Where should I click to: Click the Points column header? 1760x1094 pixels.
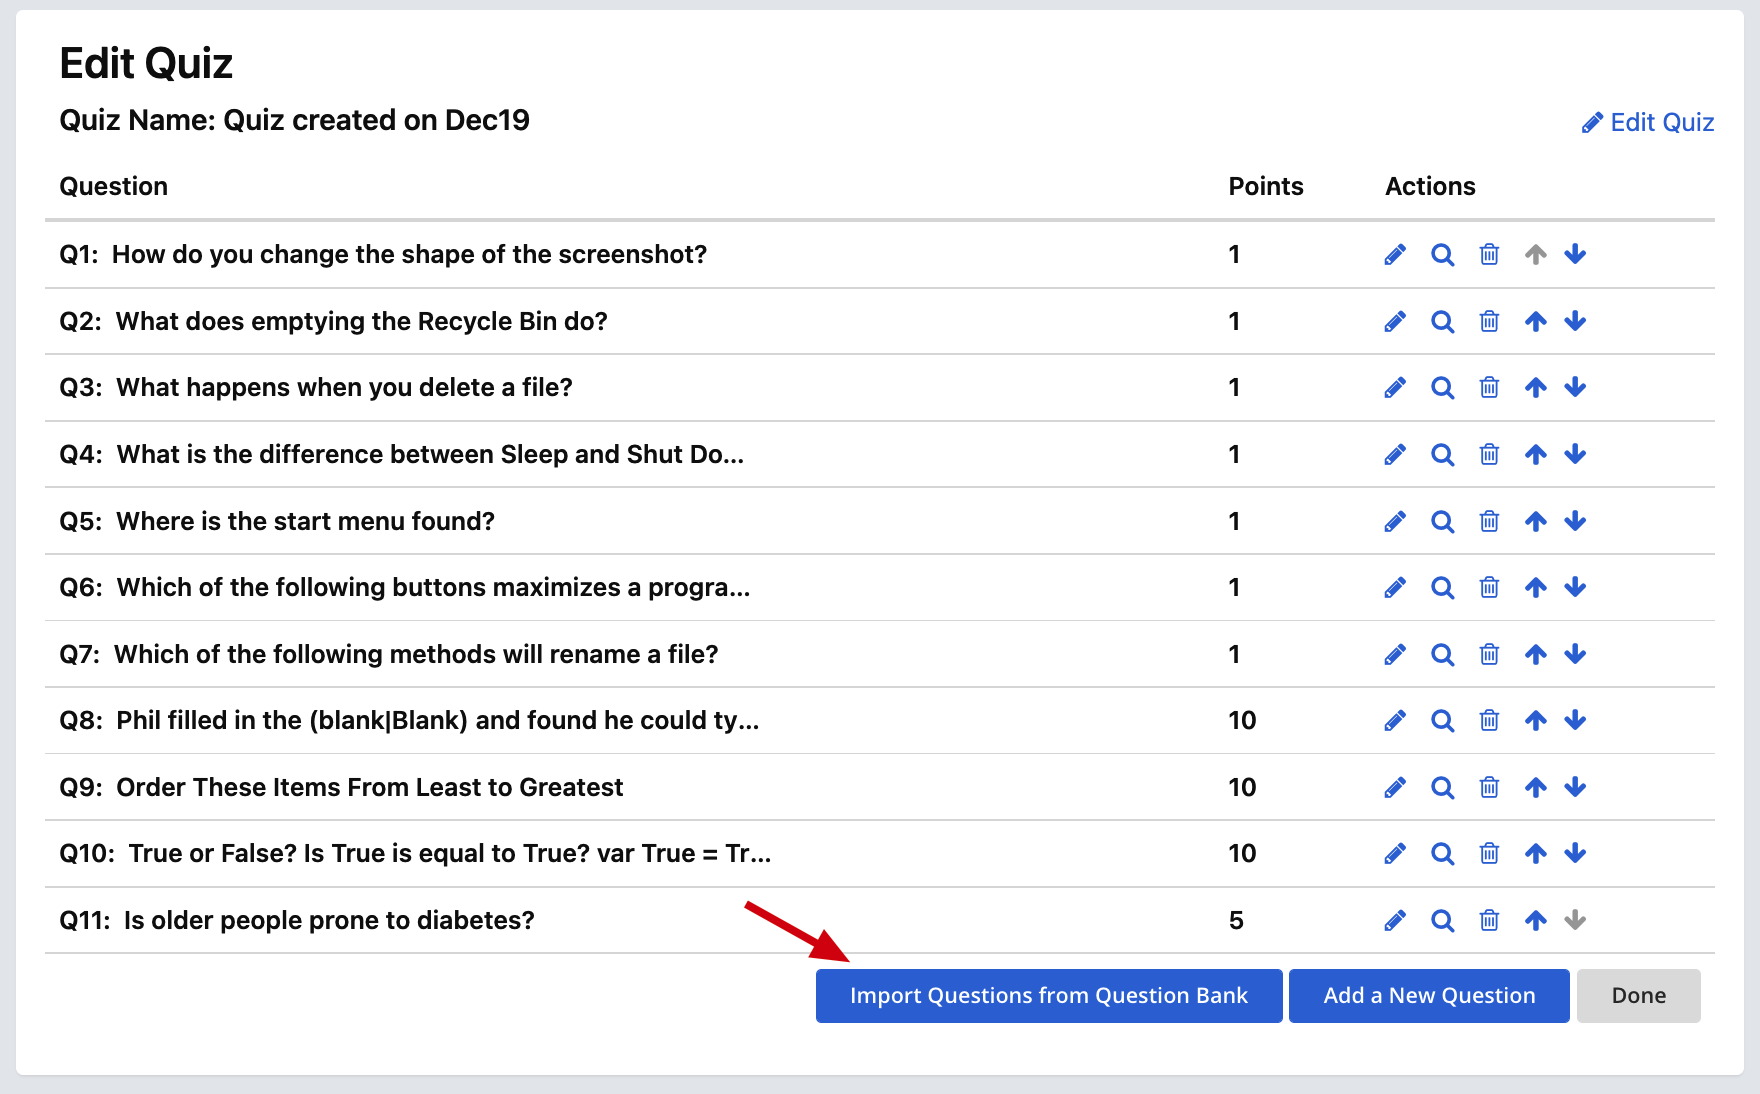click(x=1266, y=187)
